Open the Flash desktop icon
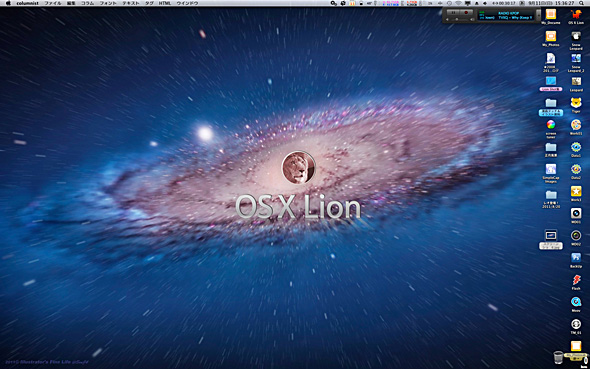Image resolution: width=590 pixels, height=369 pixels. pos(576,280)
